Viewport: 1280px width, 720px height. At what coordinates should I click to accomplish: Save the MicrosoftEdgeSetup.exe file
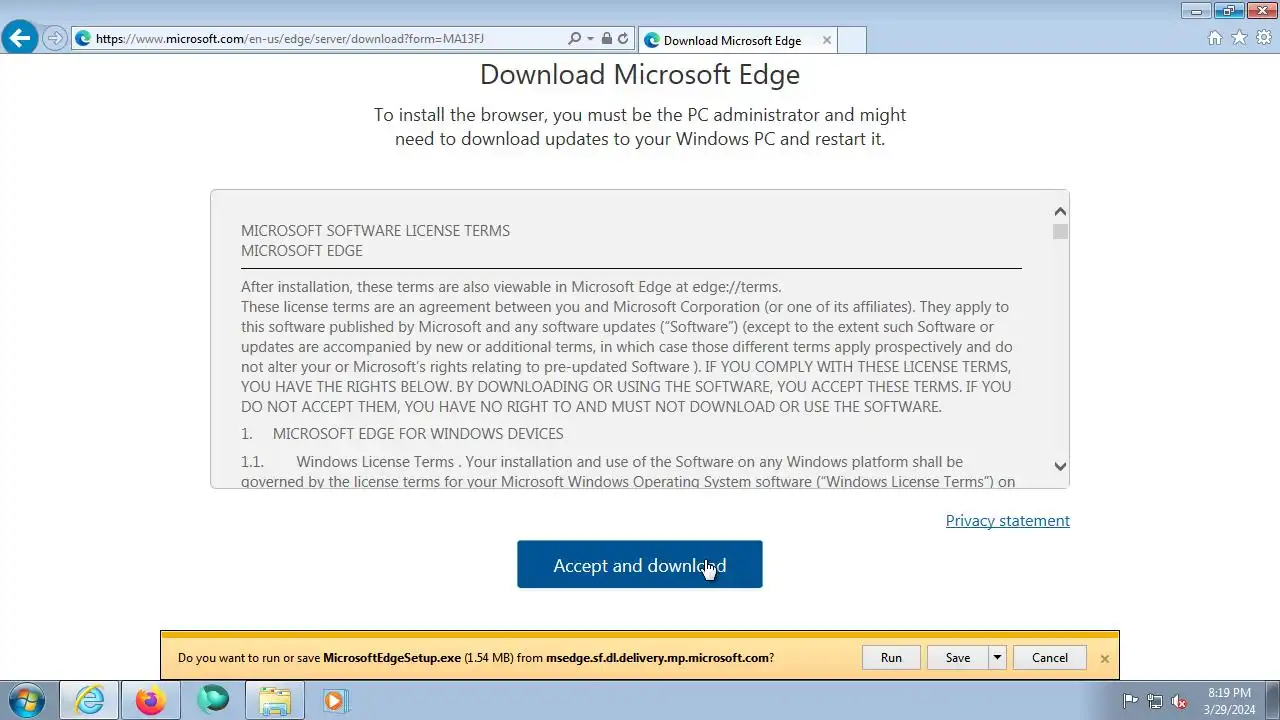click(957, 658)
